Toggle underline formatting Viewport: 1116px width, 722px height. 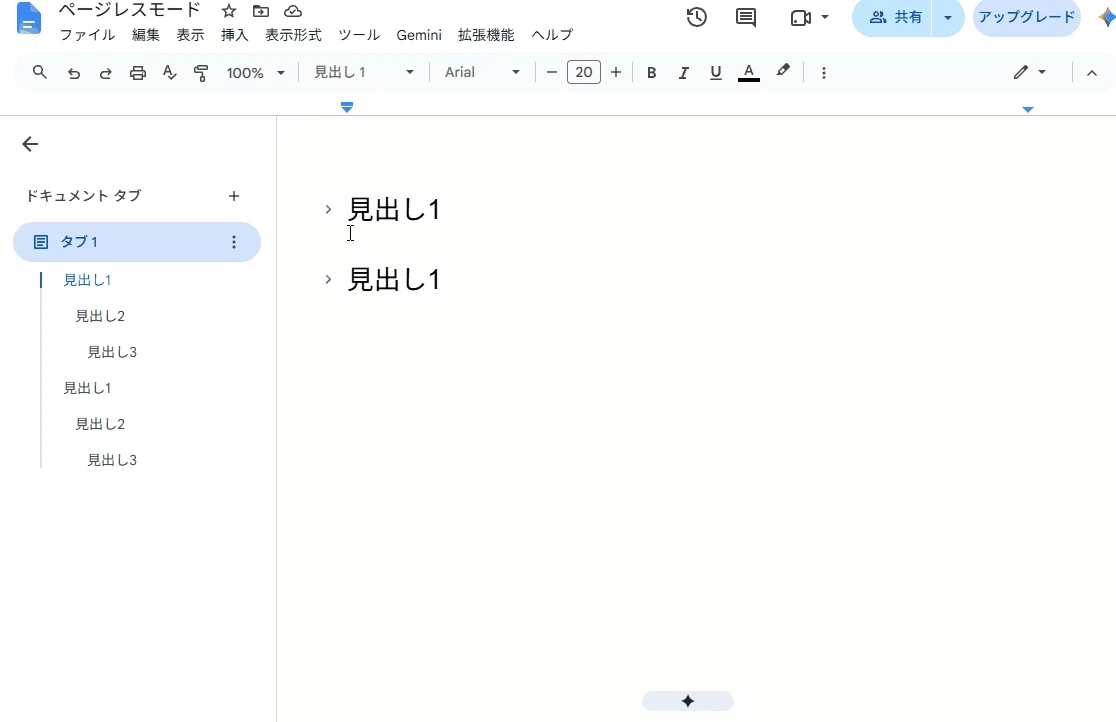point(716,73)
